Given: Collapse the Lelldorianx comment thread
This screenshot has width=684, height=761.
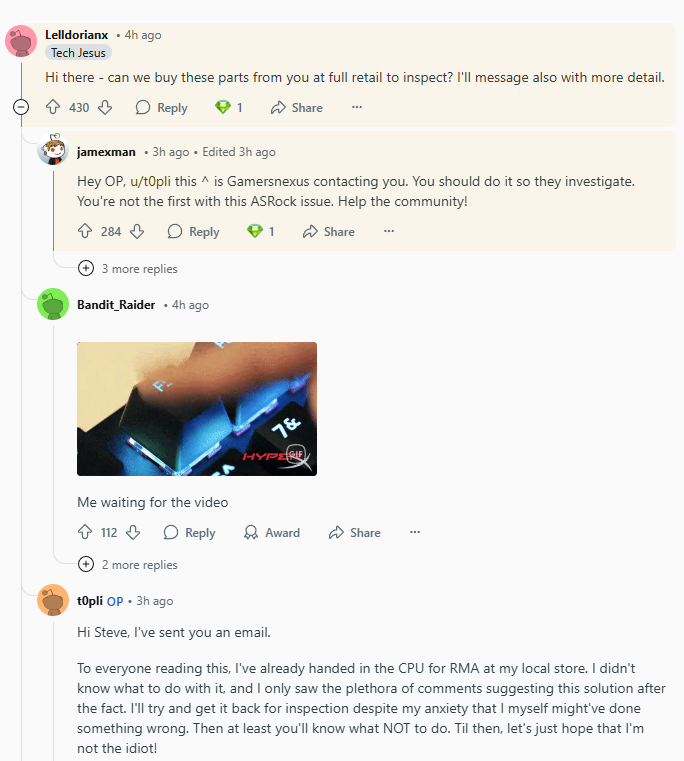Looking at the screenshot, I should click(21, 107).
